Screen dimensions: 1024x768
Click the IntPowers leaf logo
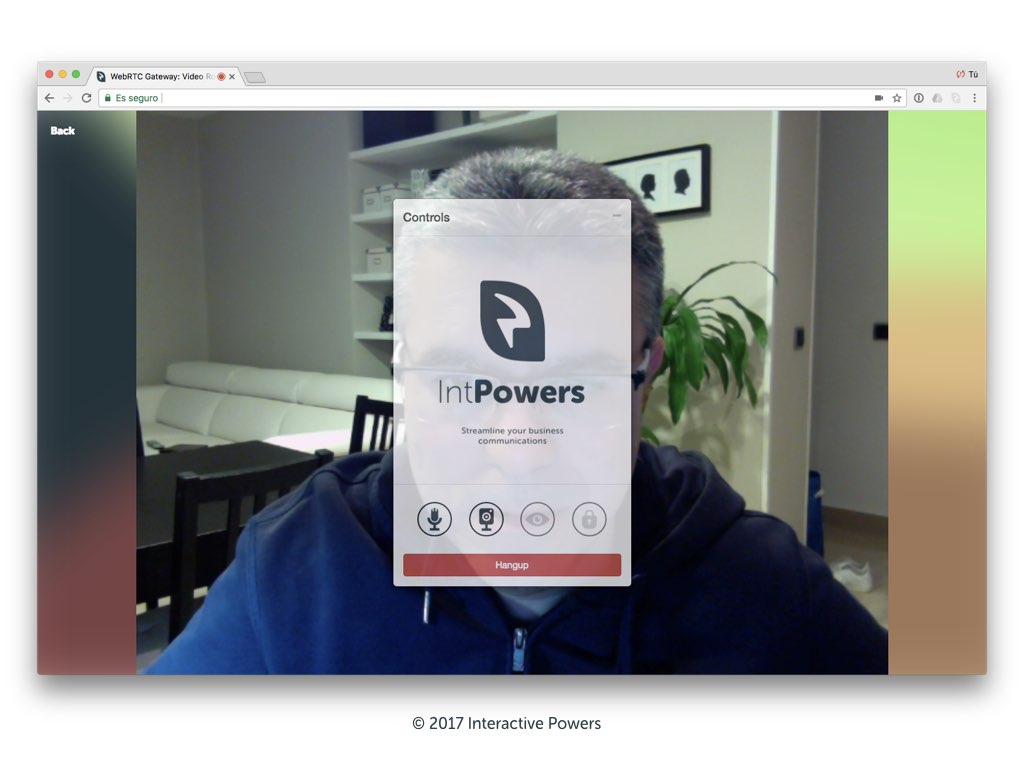point(512,321)
